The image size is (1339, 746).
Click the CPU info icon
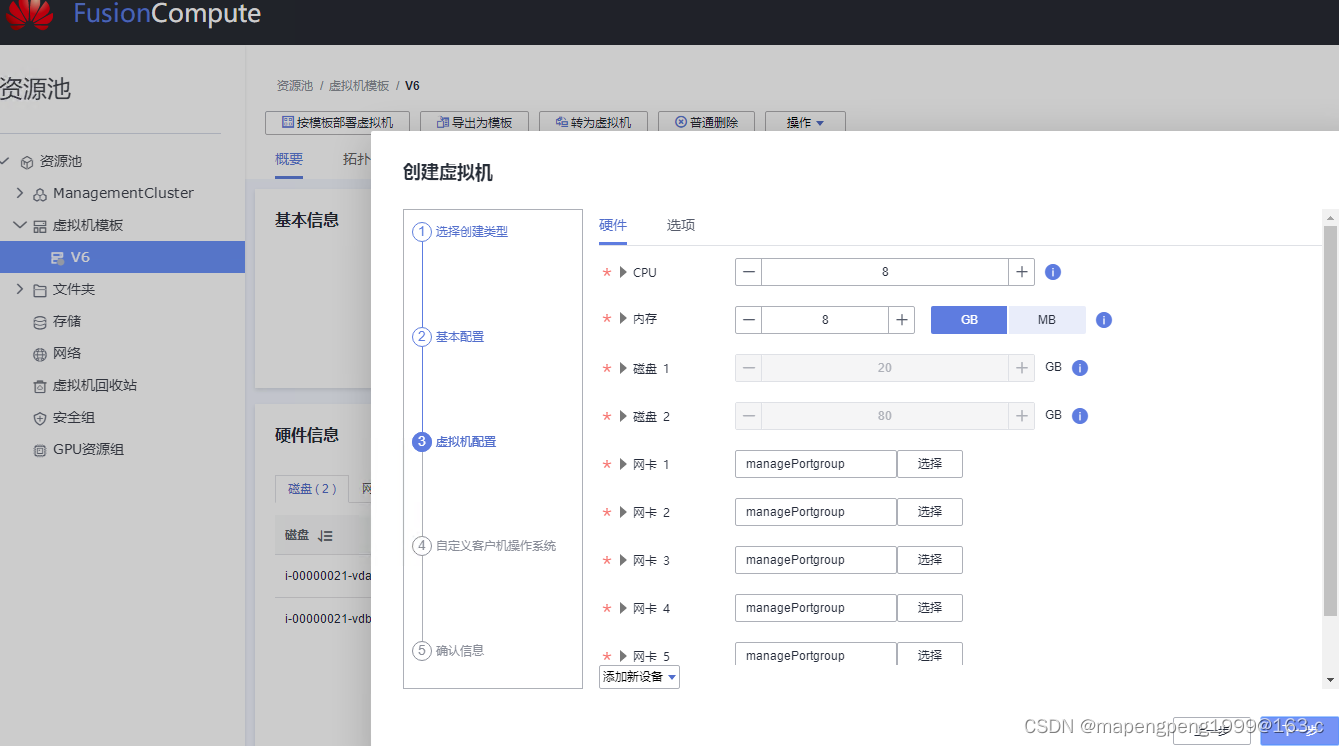click(x=1052, y=272)
